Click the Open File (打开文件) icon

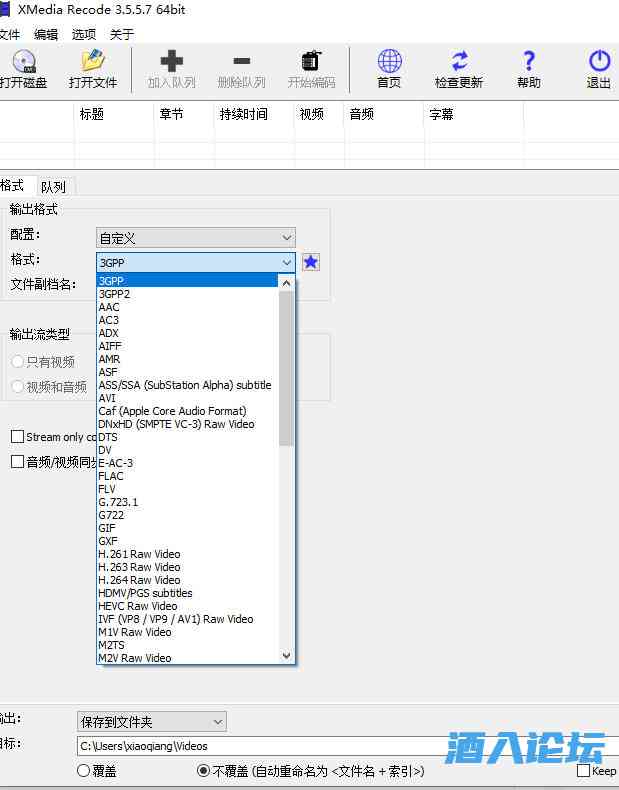click(93, 62)
